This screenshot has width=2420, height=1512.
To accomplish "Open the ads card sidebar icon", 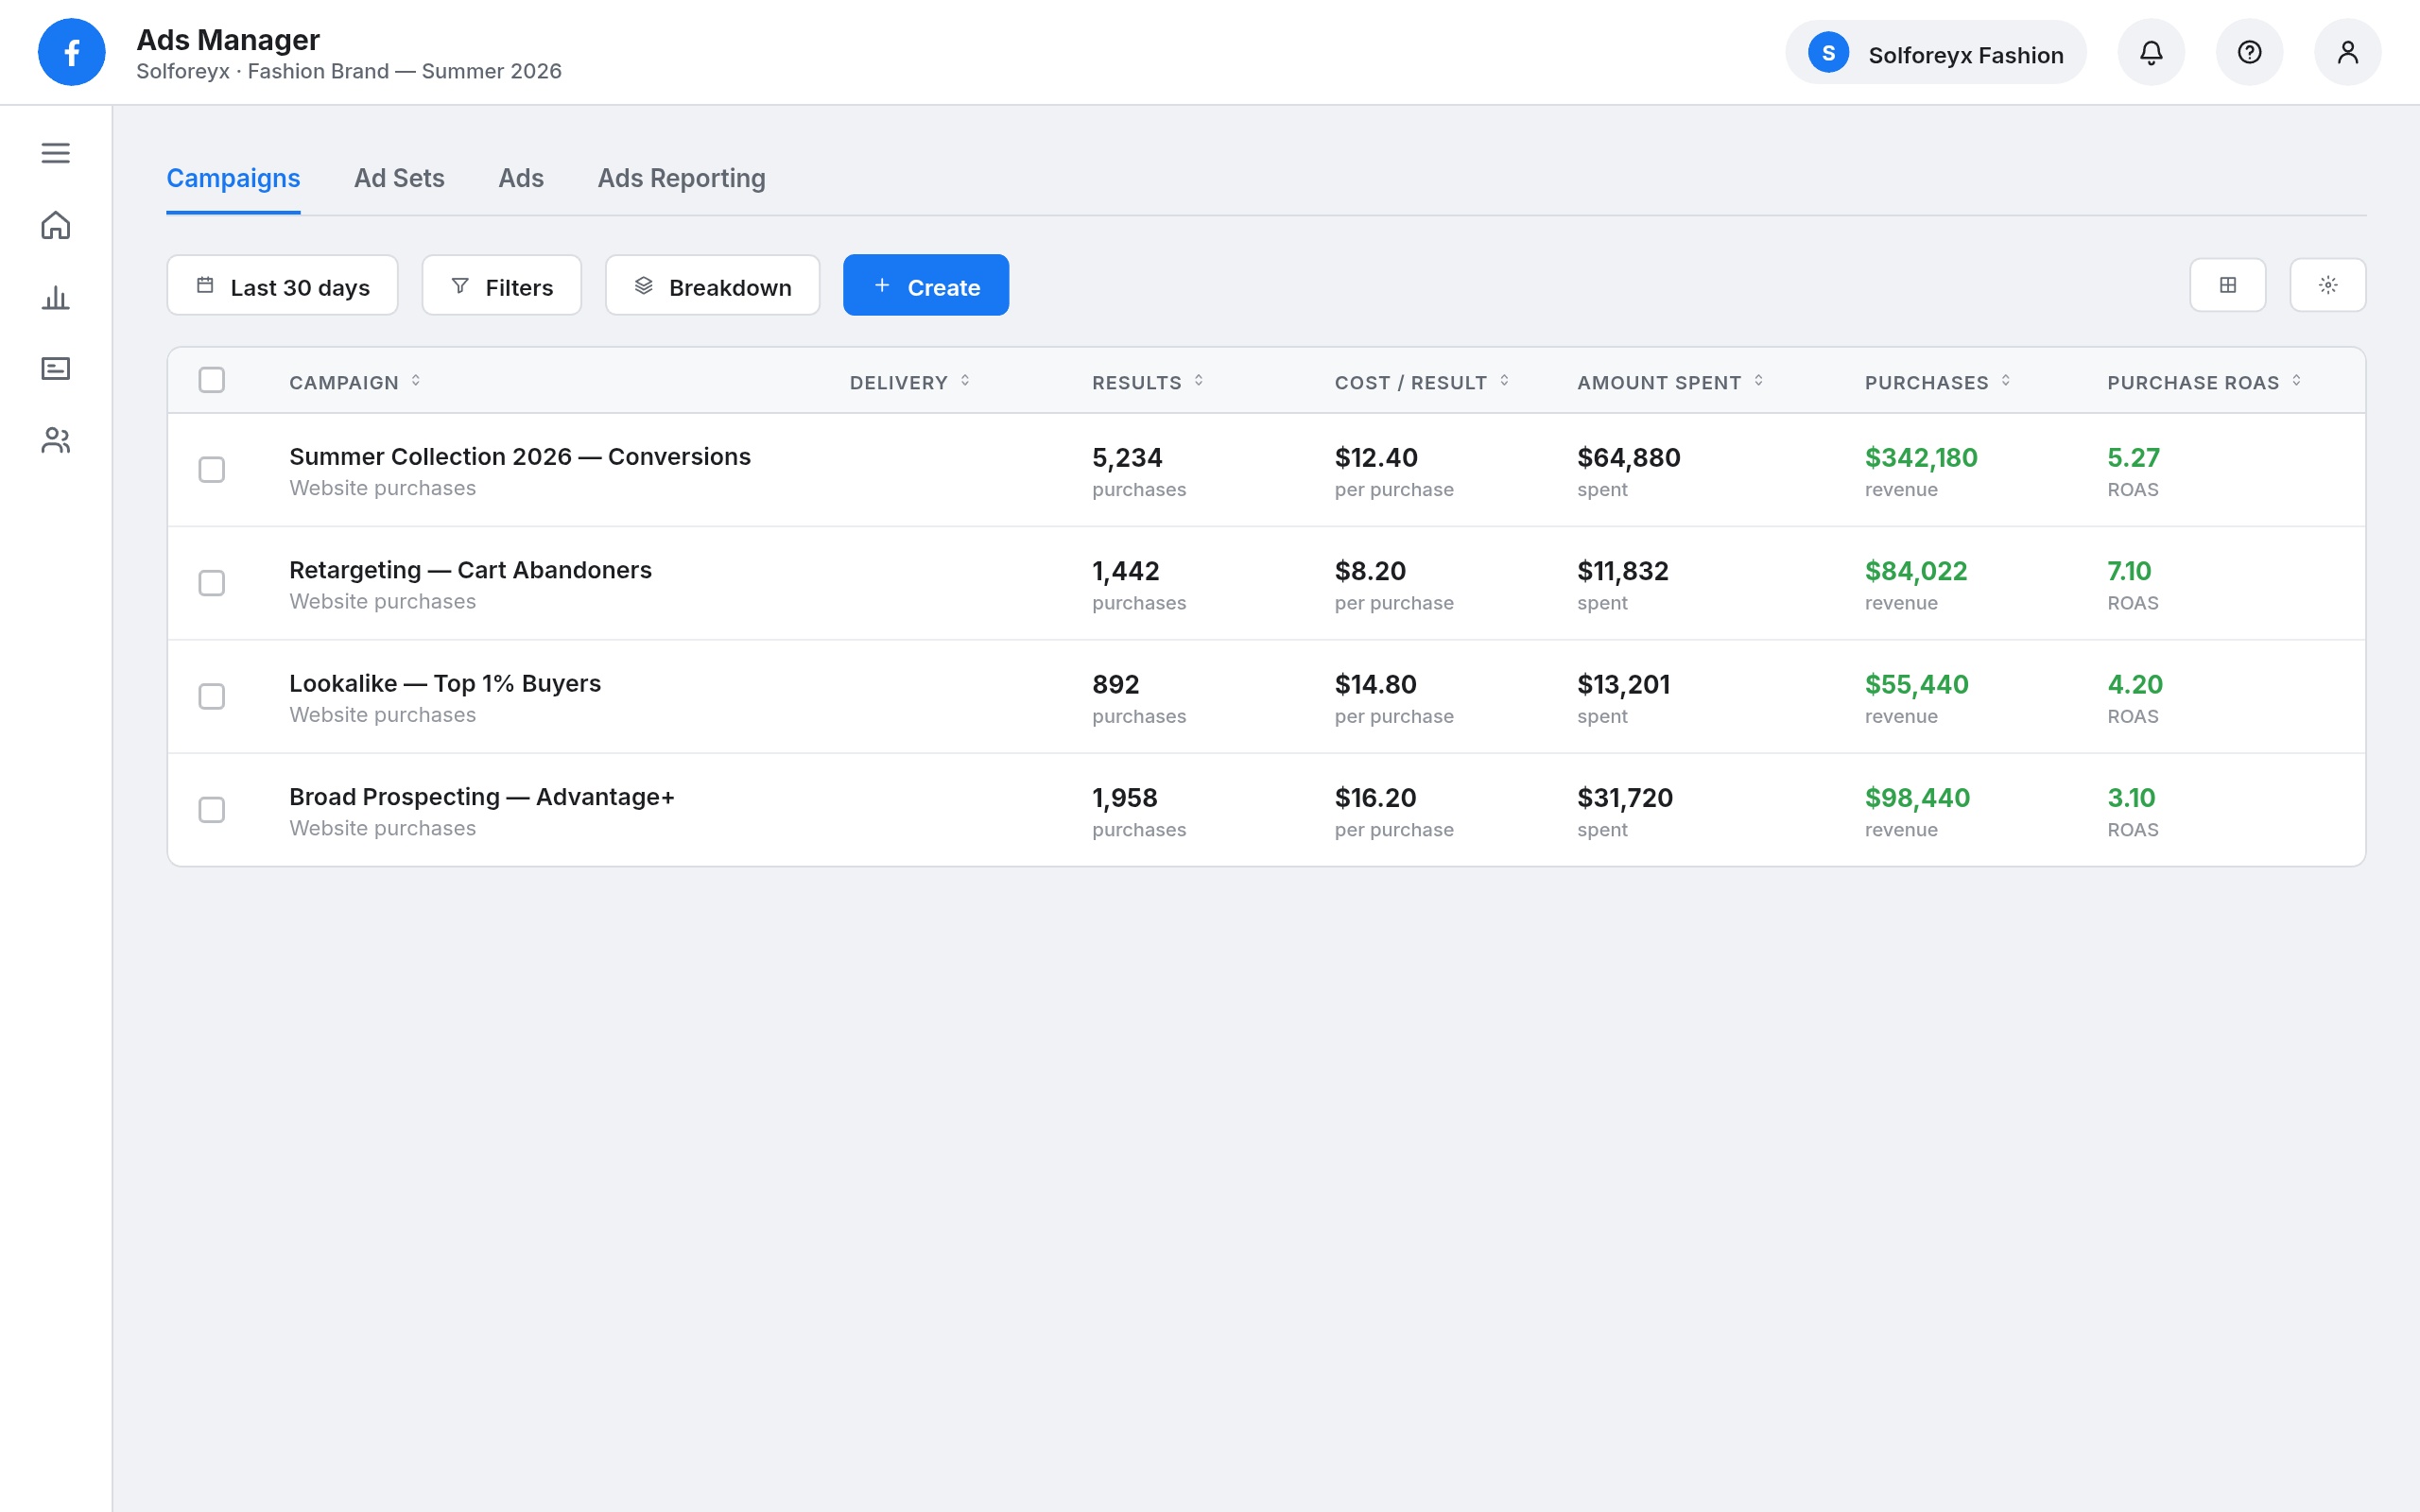I will [x=56, y=369].
